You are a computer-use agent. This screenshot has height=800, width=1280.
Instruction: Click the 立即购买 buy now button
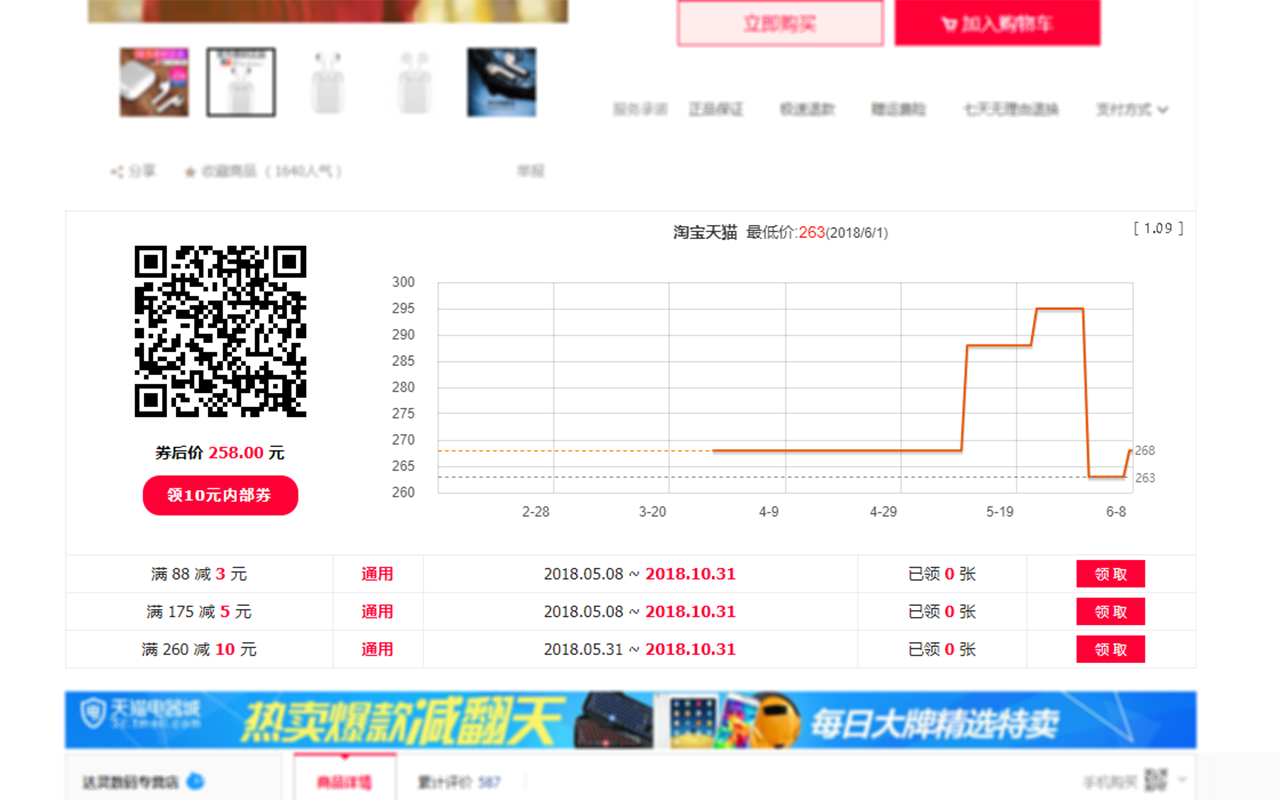pos(780,23)
